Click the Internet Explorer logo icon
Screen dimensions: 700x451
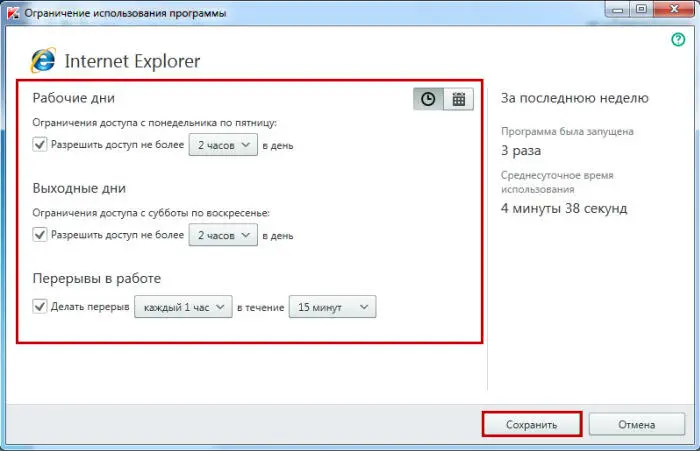pyautogui.click(x=43, y=60)
